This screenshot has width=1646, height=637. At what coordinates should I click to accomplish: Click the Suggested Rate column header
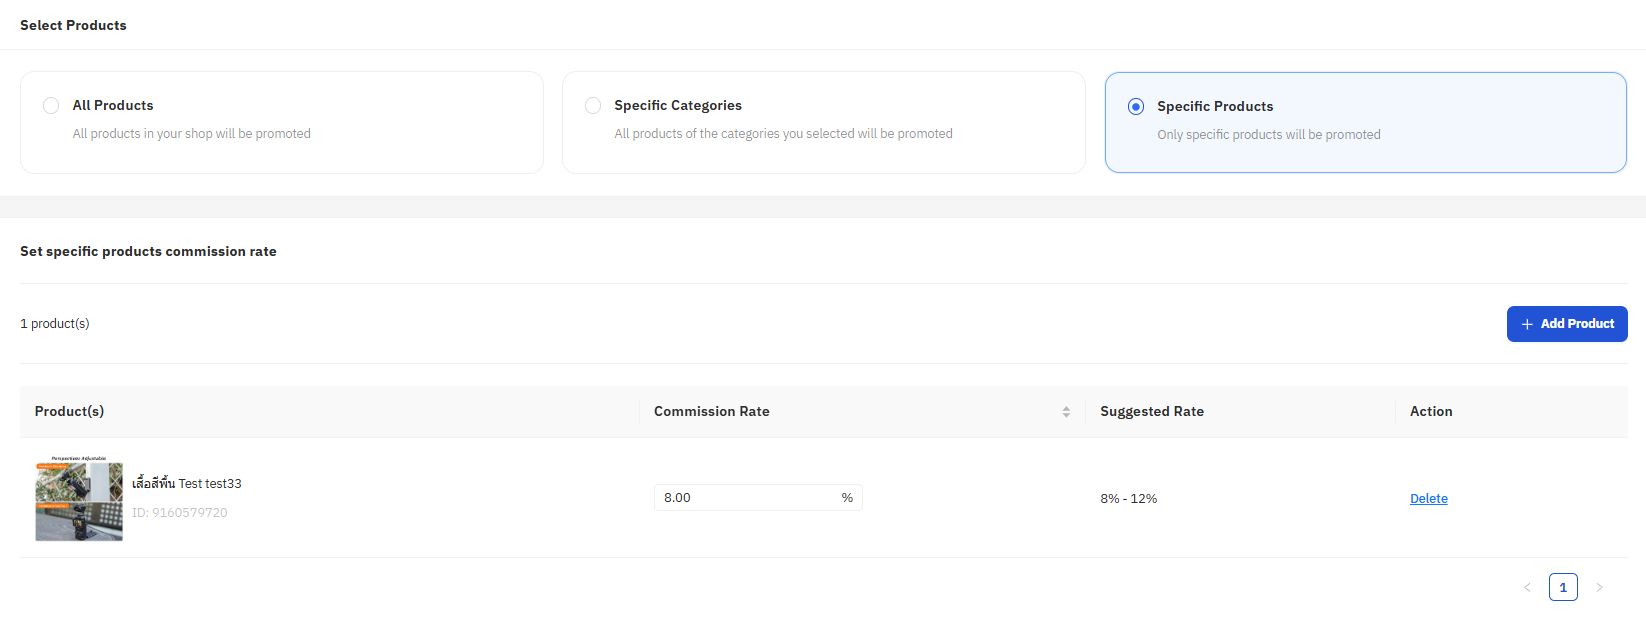click(x=1152, y=412)
